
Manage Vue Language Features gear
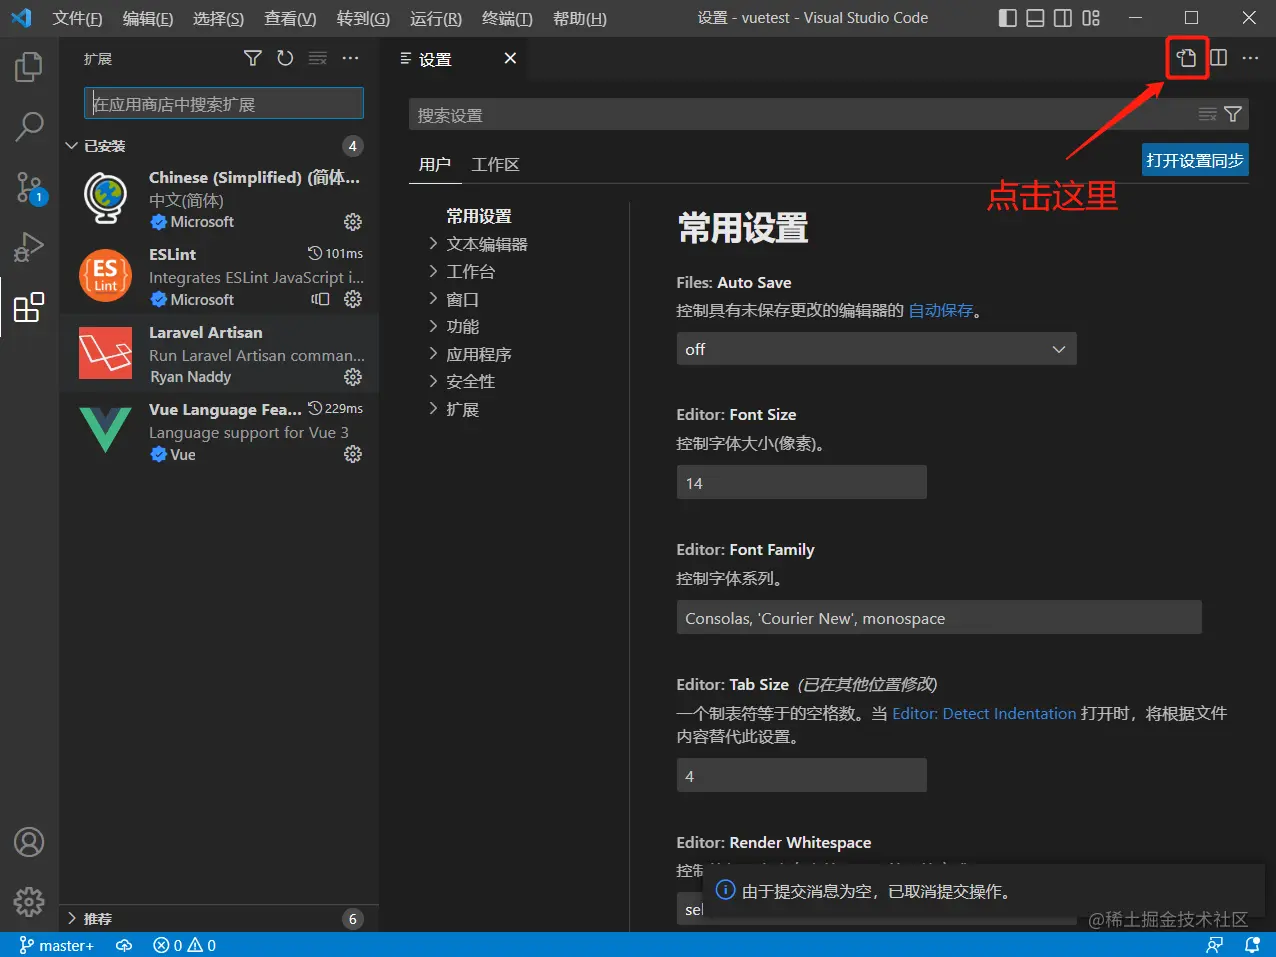point(353,454)
